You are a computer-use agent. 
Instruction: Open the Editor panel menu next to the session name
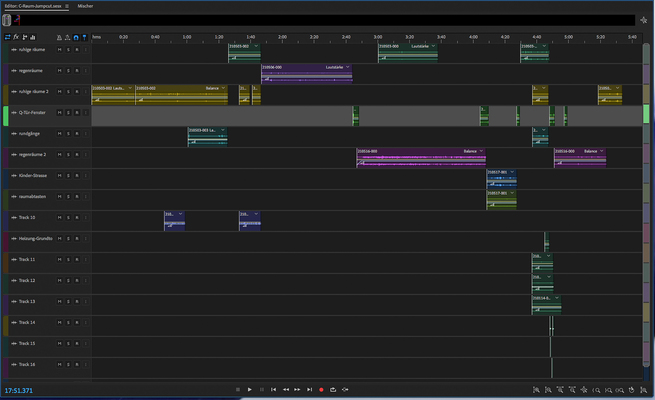(x=69, y=5)
